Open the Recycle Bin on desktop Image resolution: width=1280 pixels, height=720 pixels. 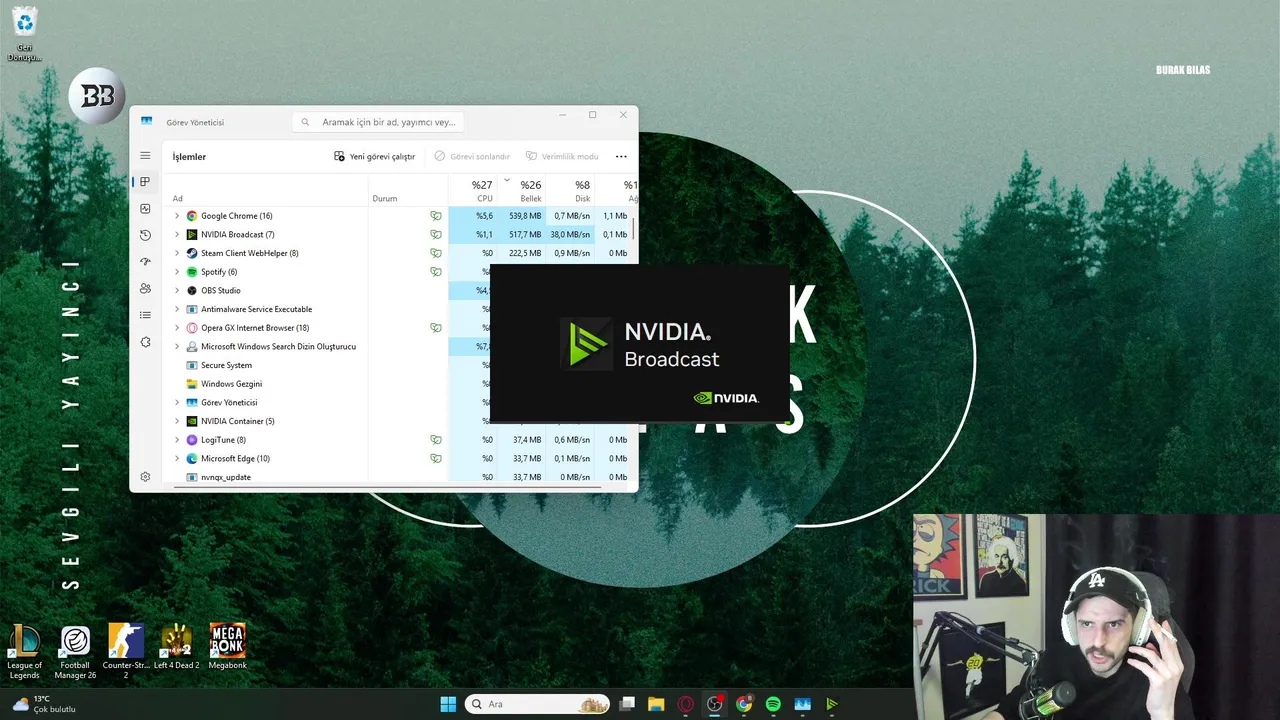[24, 33]
